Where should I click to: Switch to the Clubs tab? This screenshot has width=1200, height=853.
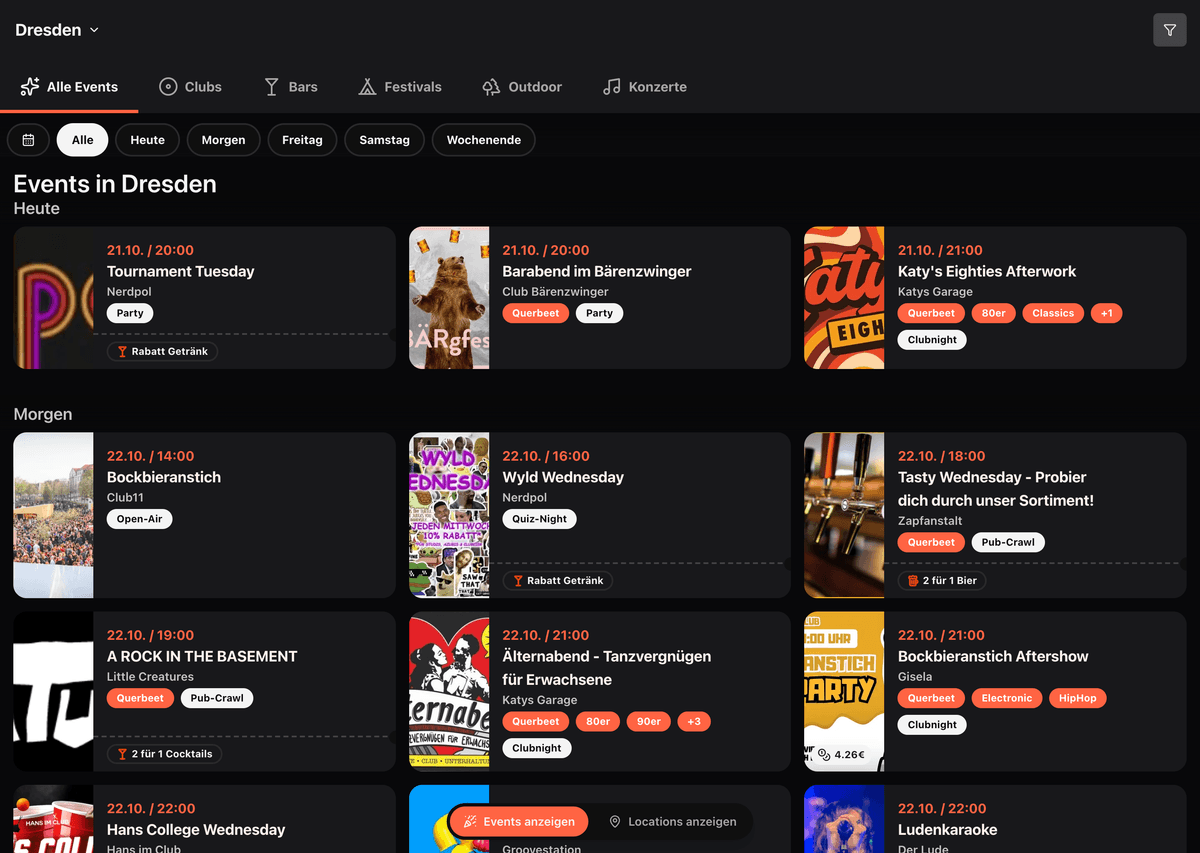pos(190,87)
